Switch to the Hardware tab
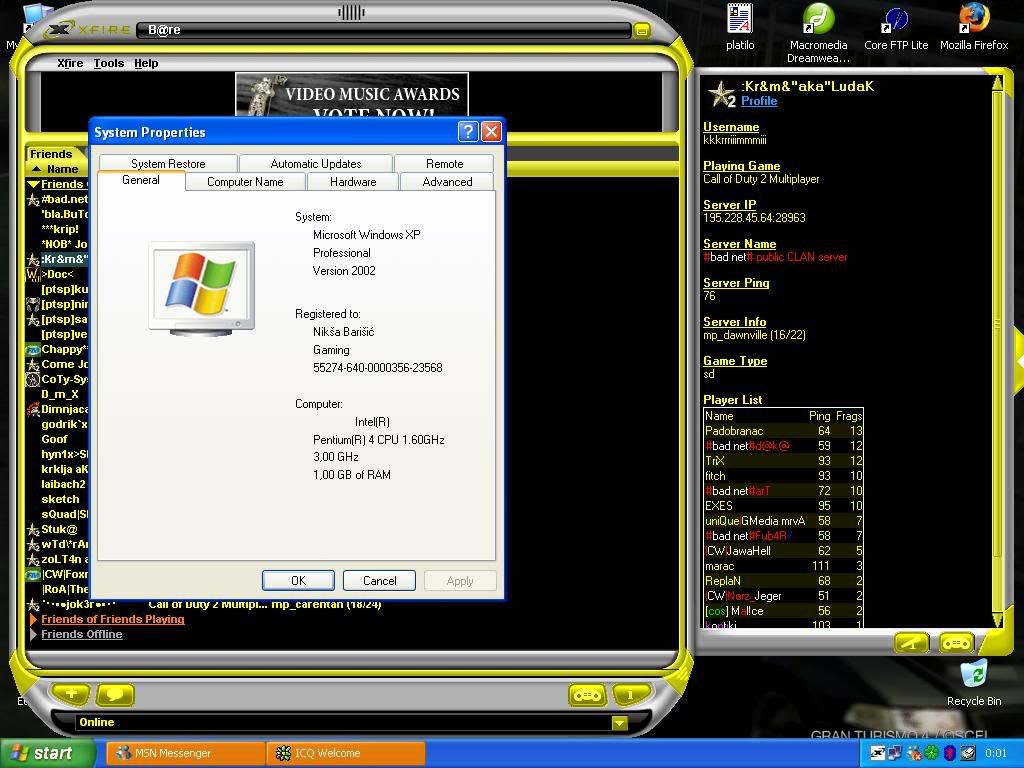This screenshot has width=1024, height=768. [353, 182]
